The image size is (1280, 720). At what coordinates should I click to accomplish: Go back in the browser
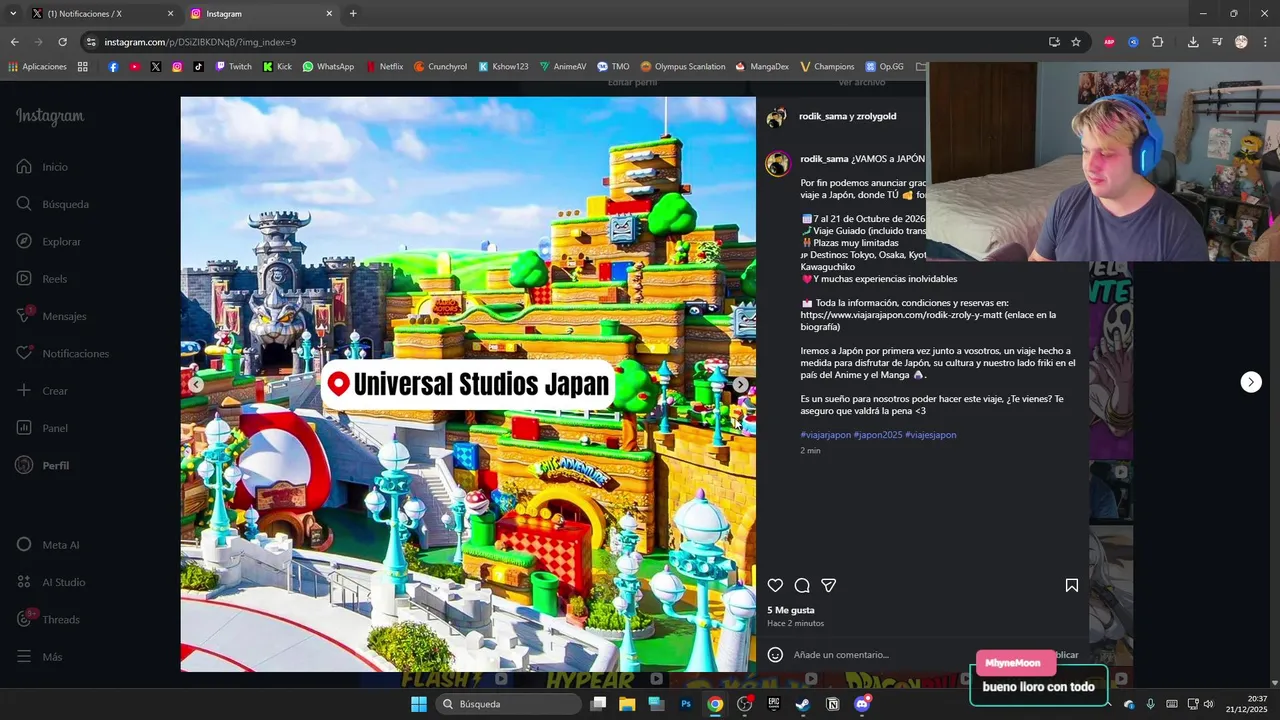(x=14, y=42)
